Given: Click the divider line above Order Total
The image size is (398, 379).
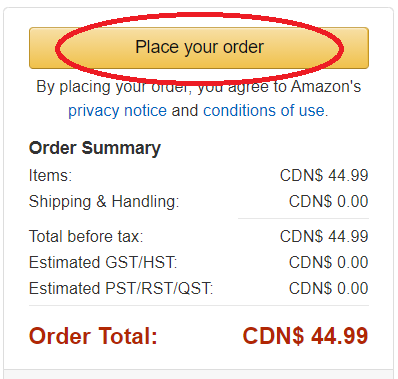Looking at the screenshot, I should pyautogui.click(x=199, y=305).
